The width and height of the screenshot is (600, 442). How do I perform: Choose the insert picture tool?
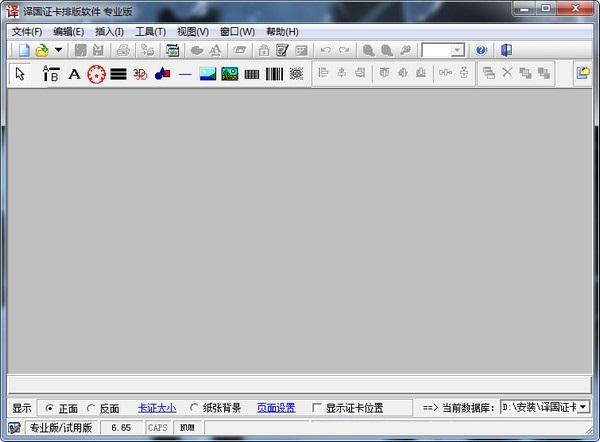point(207,74)
